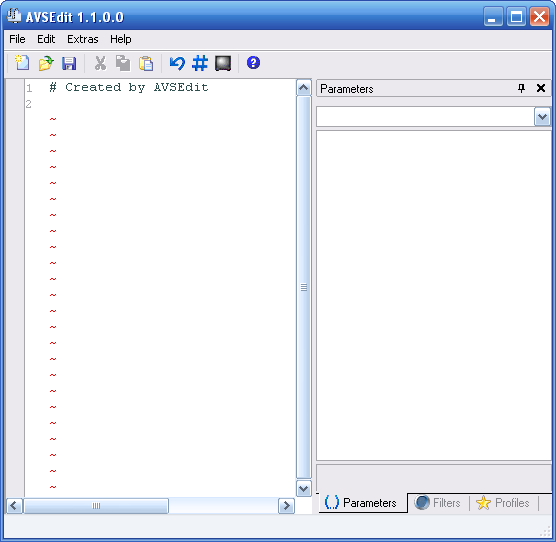Click inside the Parameters combo box field

(x=425, y=117)
